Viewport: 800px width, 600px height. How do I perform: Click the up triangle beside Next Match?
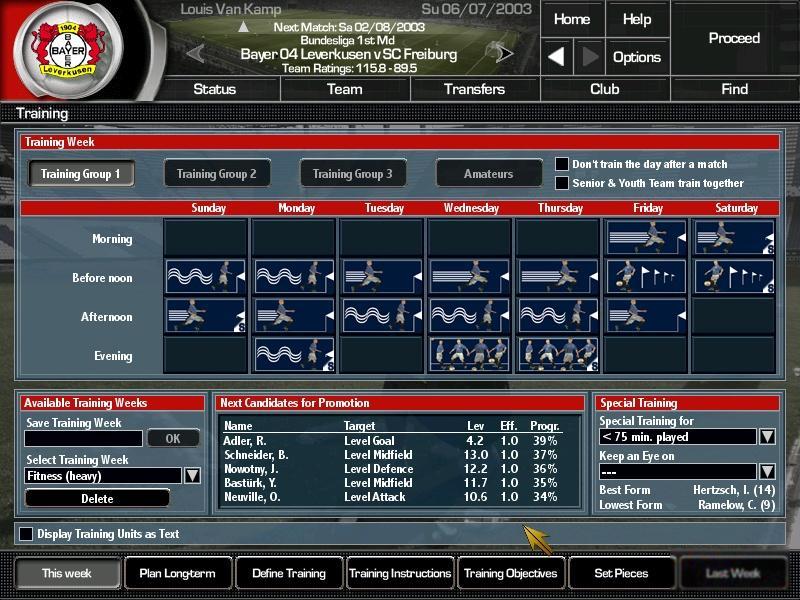(244, 26)
